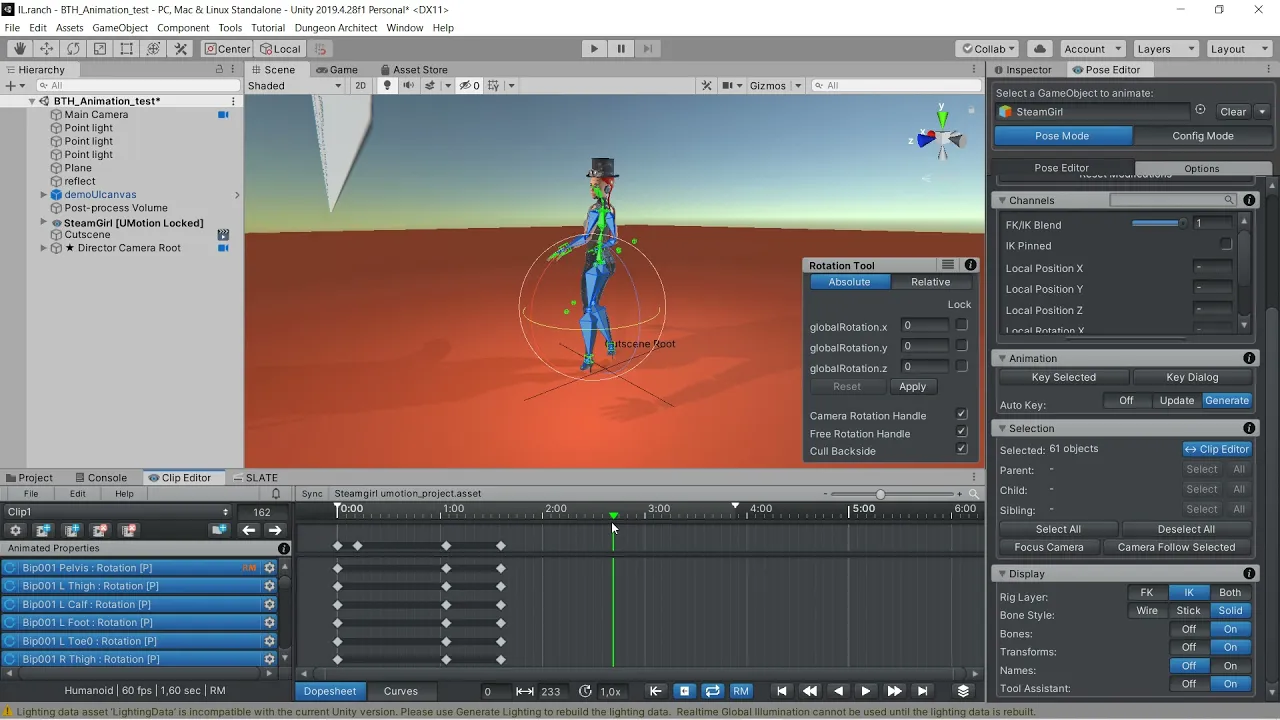1280x720 pixels.
Task: Play clip backward in Clip Editor
Action: 838,691
